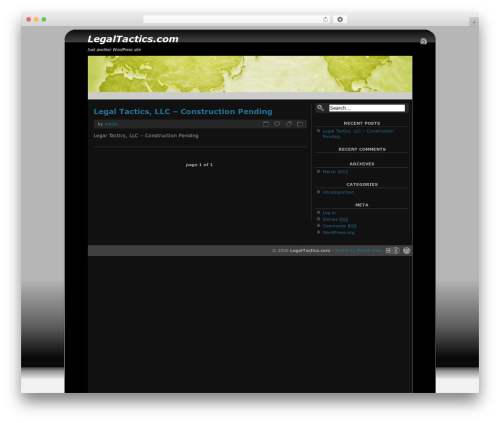This screenshot has width=500, height=423.
Task: Open the Log in link
Action: (x=329, y=213)
